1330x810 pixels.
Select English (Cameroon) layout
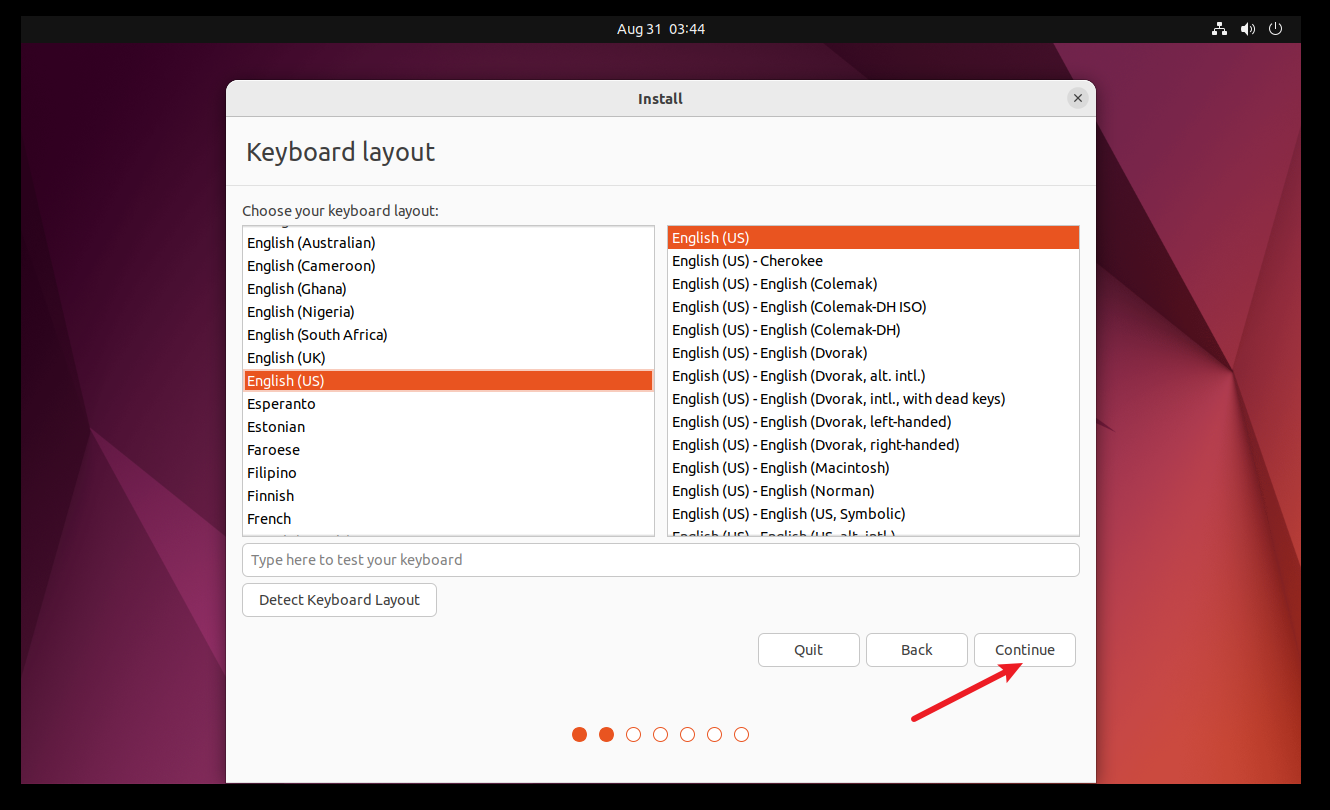pos(448,266)
